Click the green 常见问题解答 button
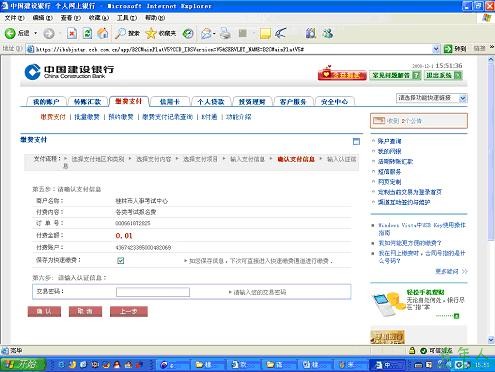The width and height of the screenshot is (495, 372). point(395,75)
